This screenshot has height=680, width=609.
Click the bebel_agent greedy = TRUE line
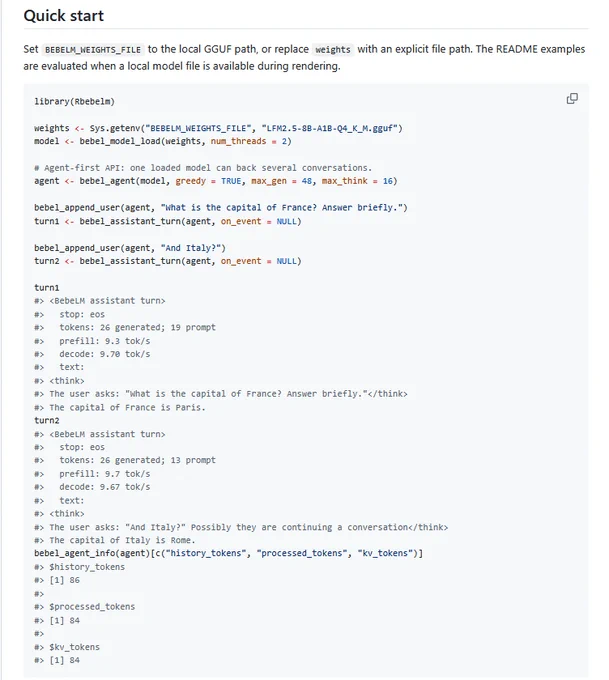click(216, 181)
